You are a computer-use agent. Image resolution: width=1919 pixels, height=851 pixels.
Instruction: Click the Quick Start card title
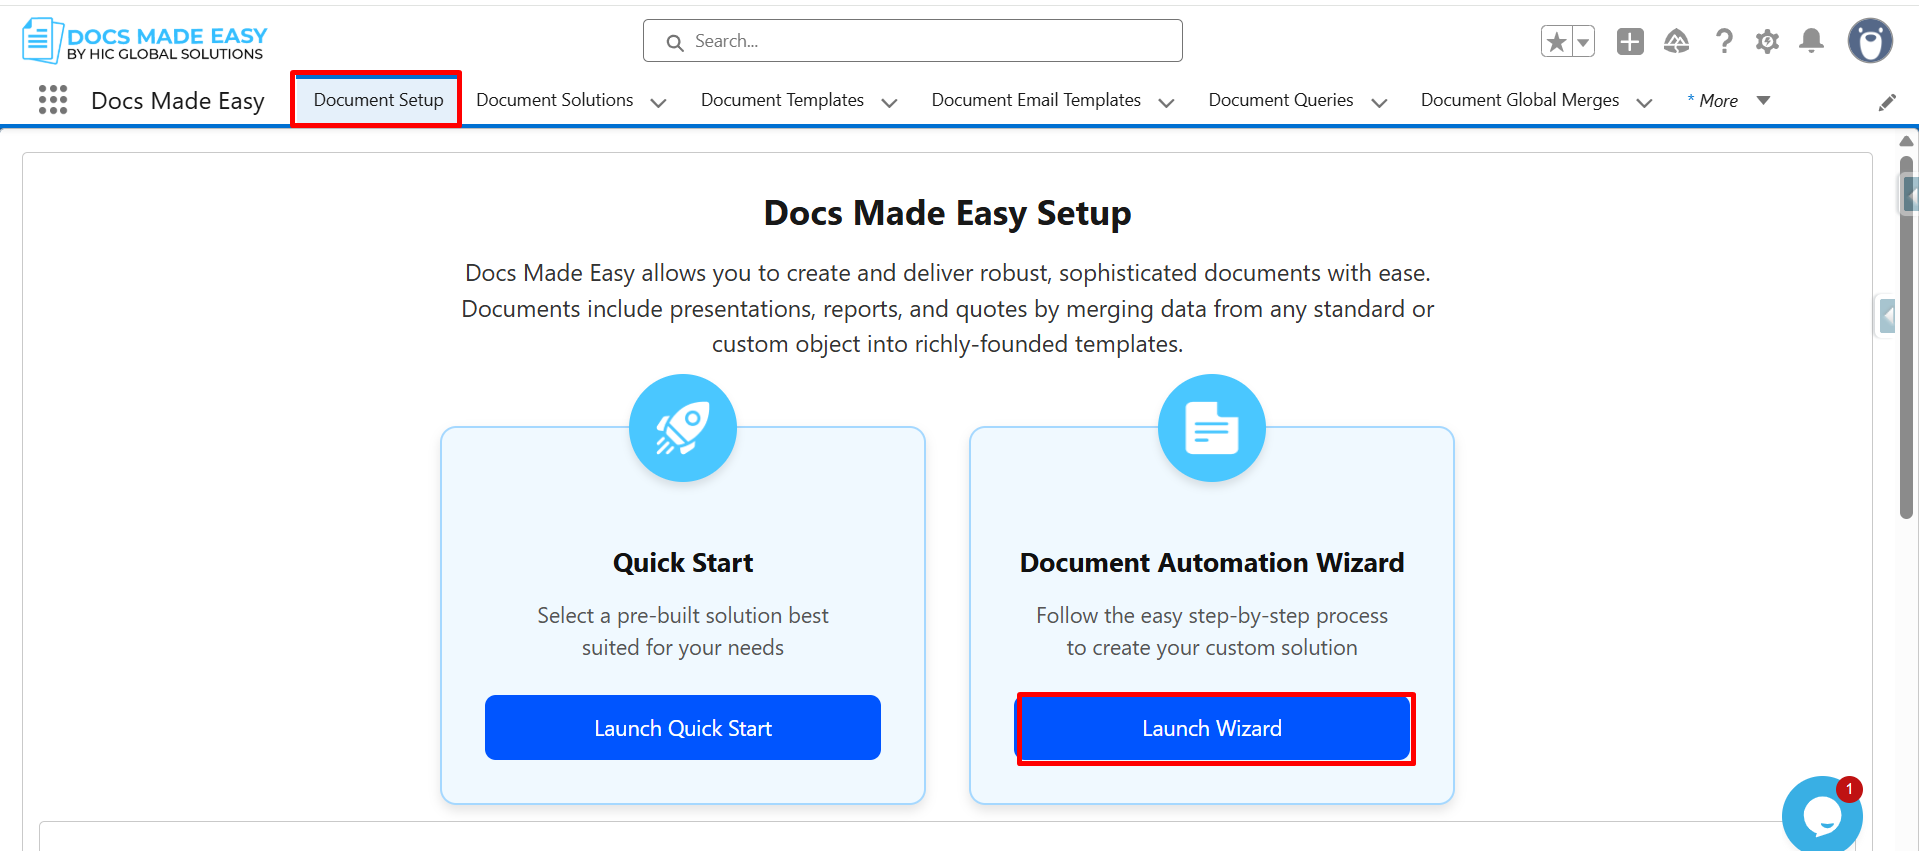click(683, 563)
